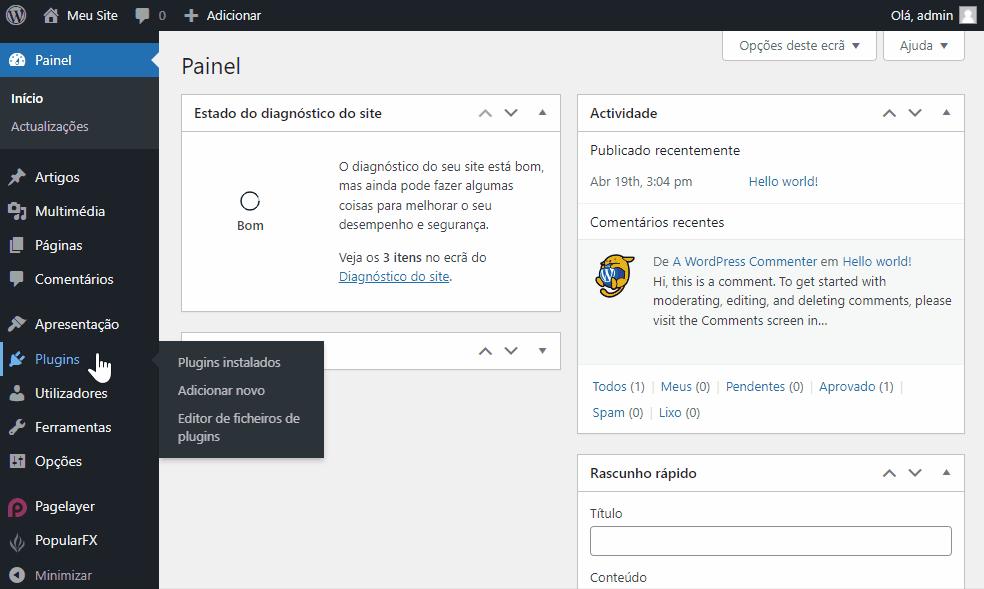Open the Utilizadores menu label
Image resolution: width=984 pixels, height=589 pixels.
[x=71, y=393]
